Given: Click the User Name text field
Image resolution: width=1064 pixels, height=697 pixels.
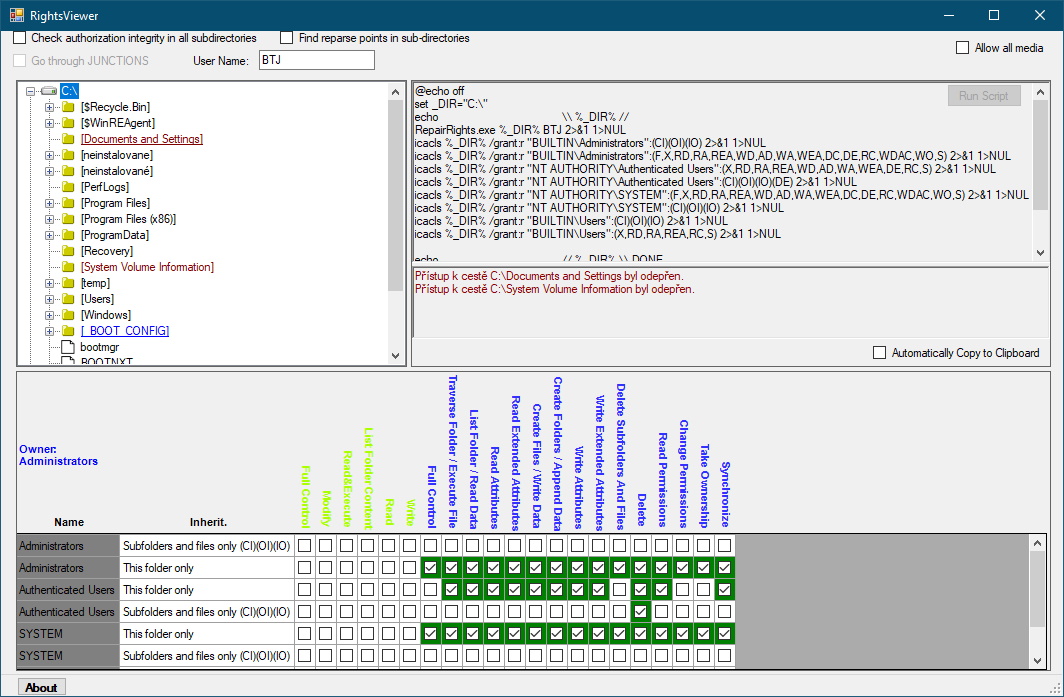Looking at the screenshot, I should click(x=315, y=61).
